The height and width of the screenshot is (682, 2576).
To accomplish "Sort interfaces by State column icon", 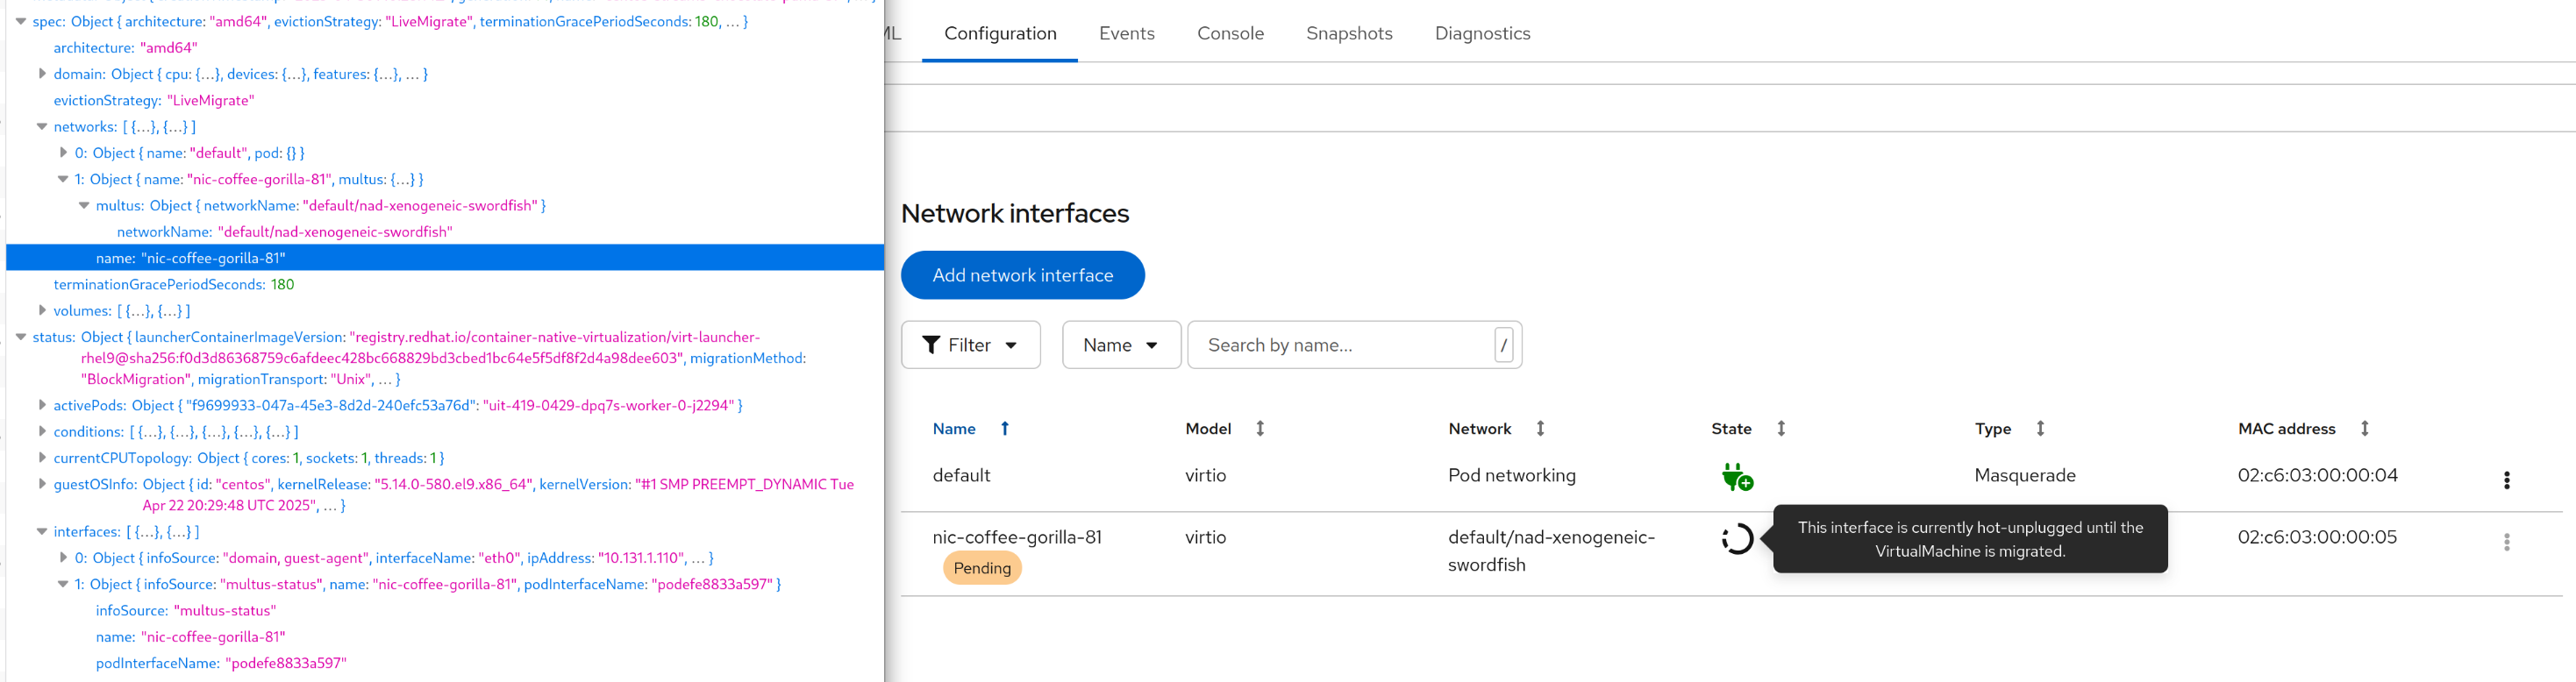I will click(x=1781, y=429).
